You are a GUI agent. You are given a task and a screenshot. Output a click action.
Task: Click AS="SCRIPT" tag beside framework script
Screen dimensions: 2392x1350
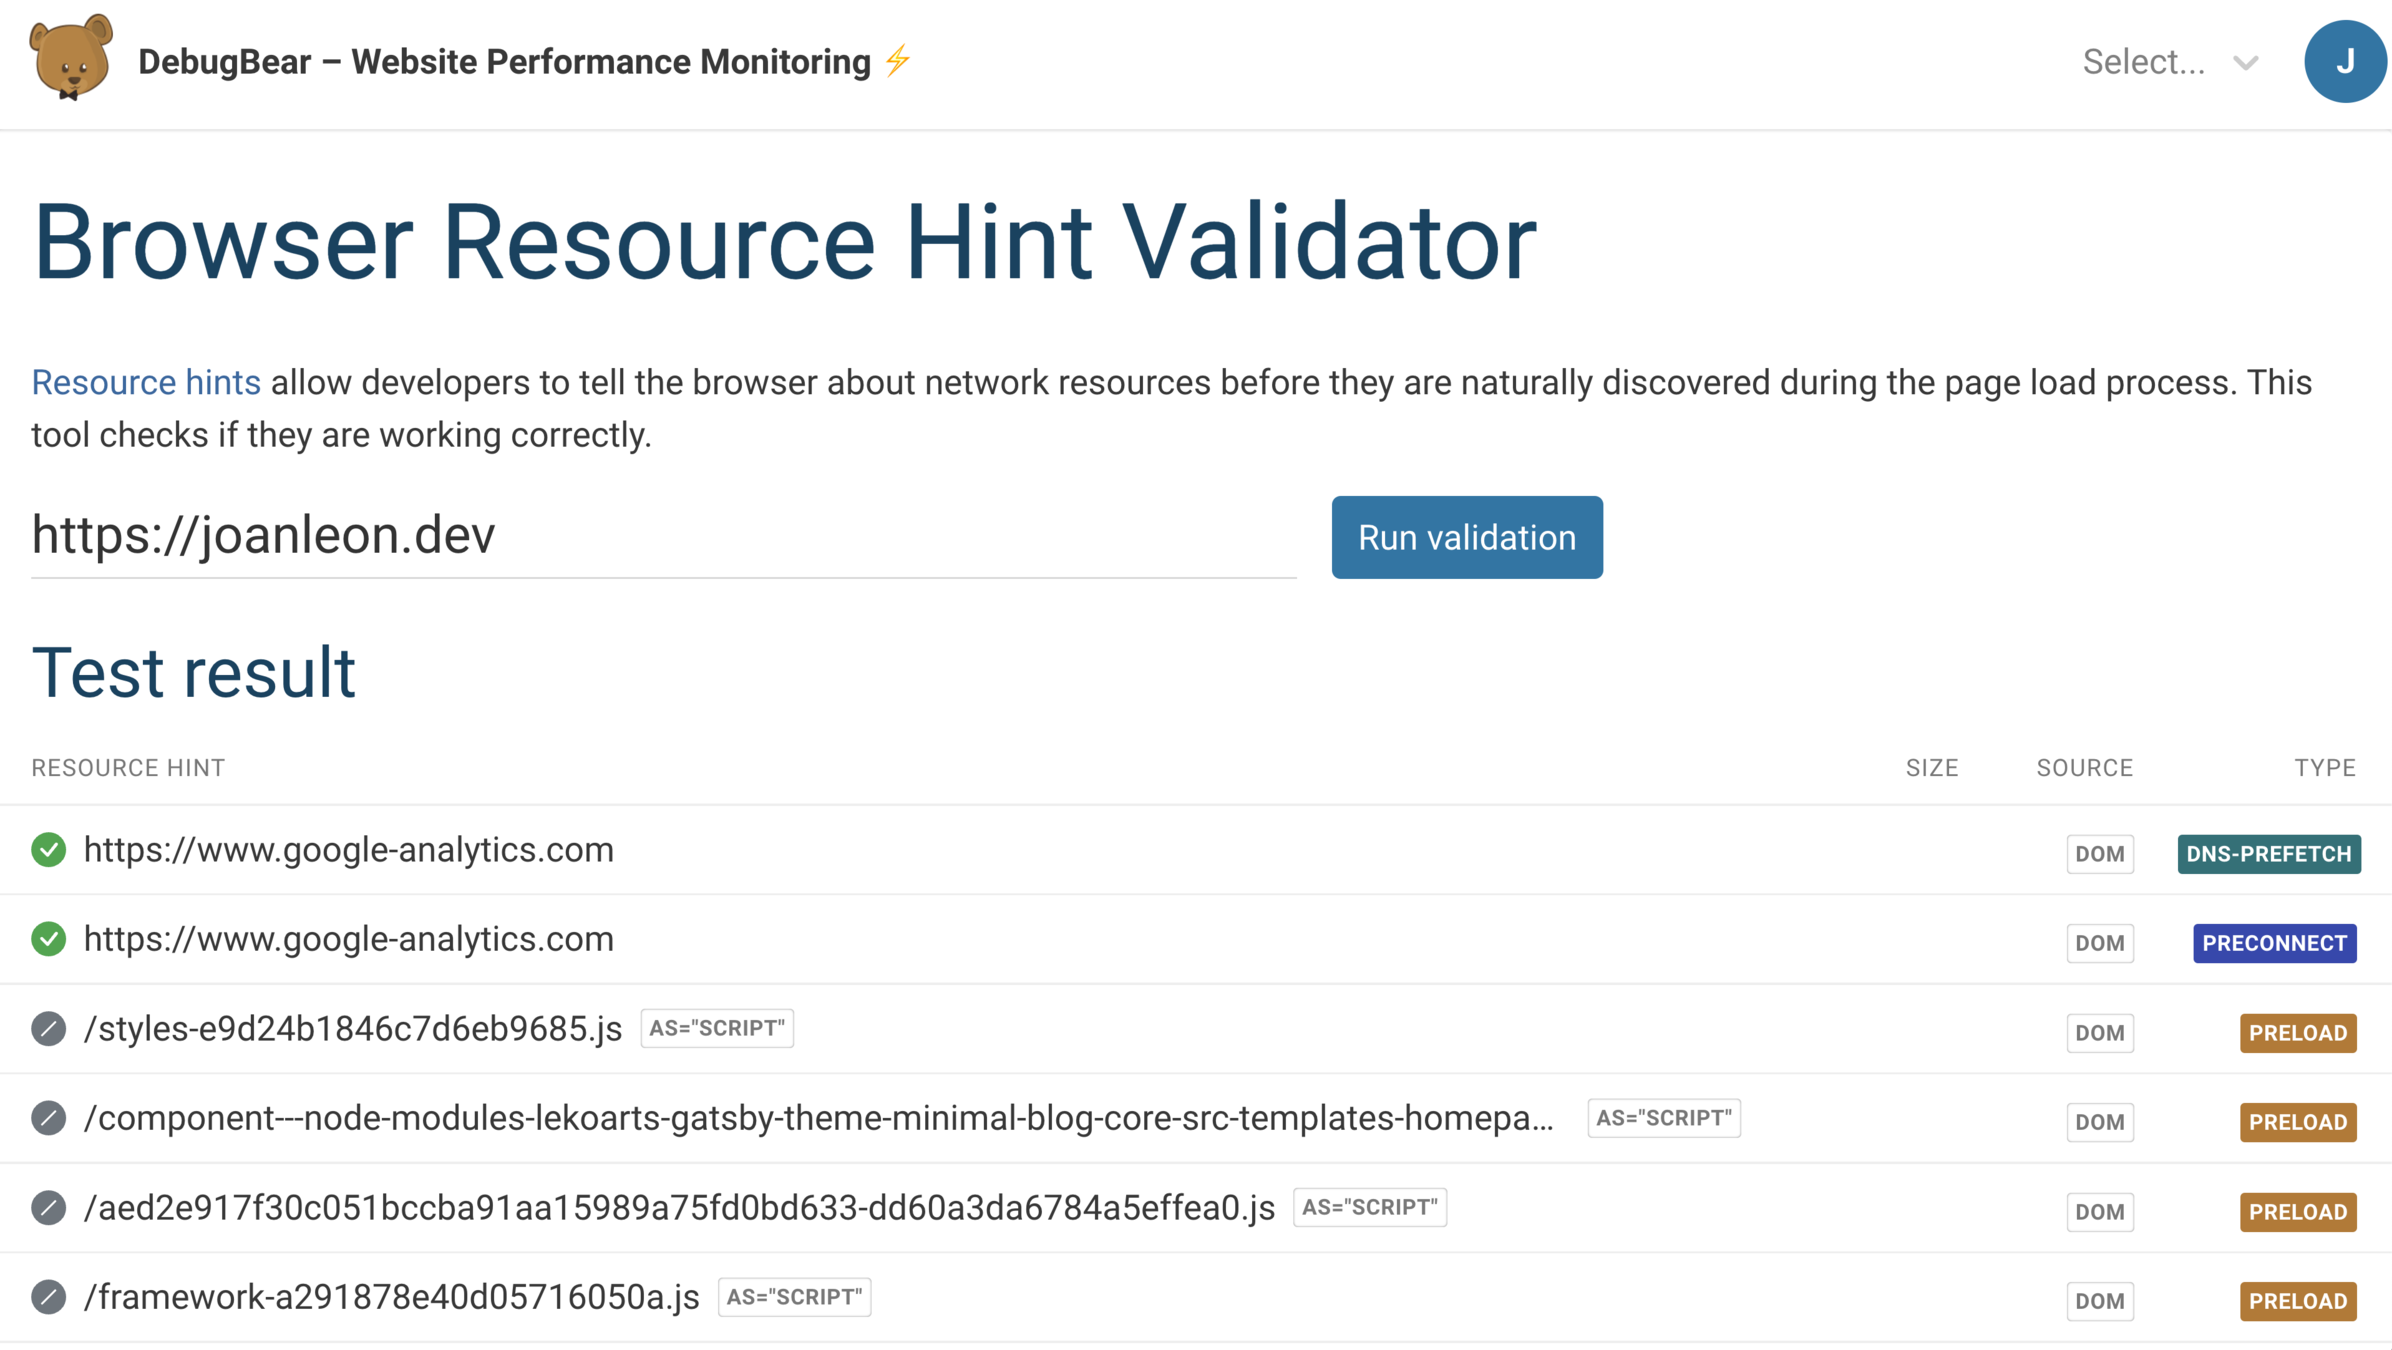(794, 1297)
